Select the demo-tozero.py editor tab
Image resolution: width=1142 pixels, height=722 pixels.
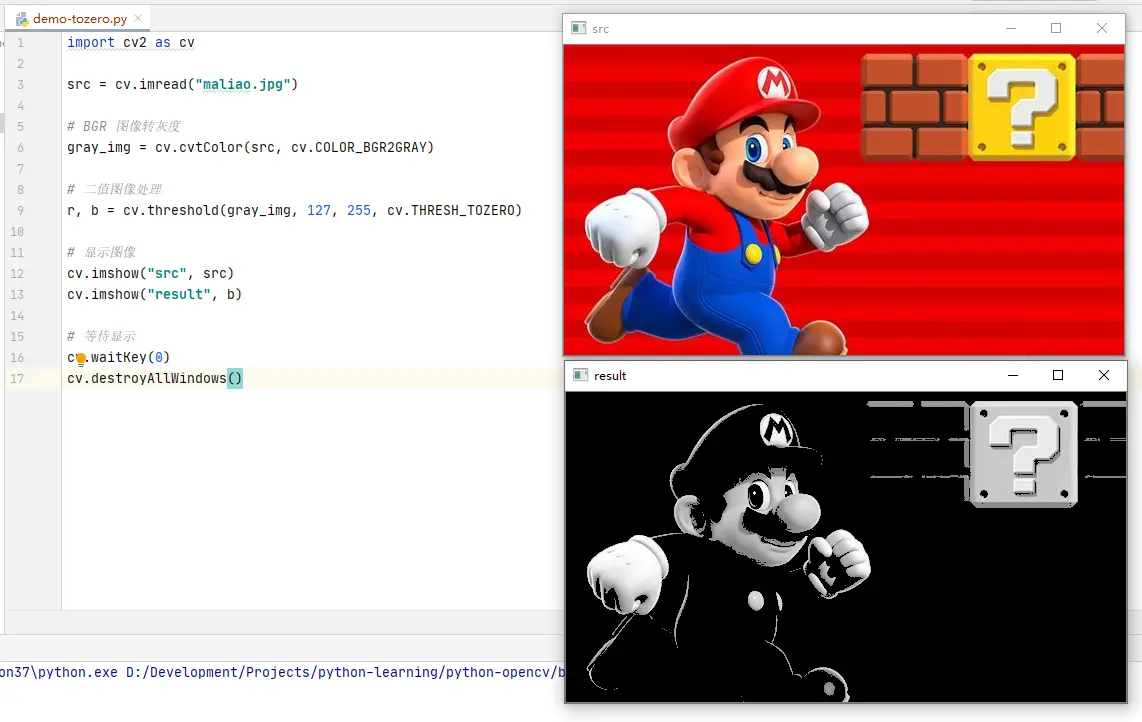pos(77,18)
